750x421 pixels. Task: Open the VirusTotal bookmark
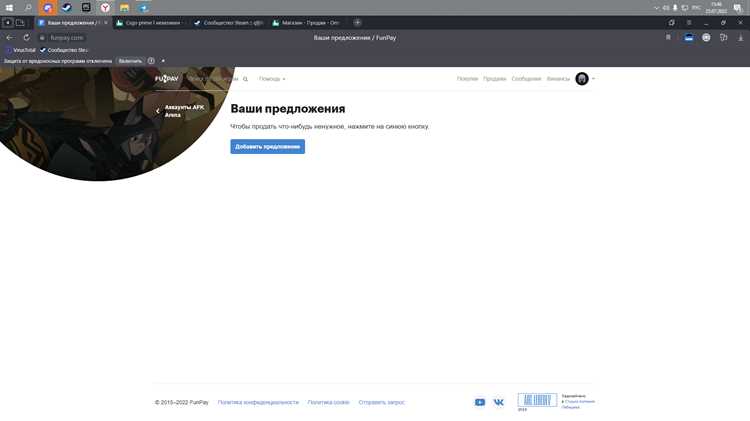21,50
